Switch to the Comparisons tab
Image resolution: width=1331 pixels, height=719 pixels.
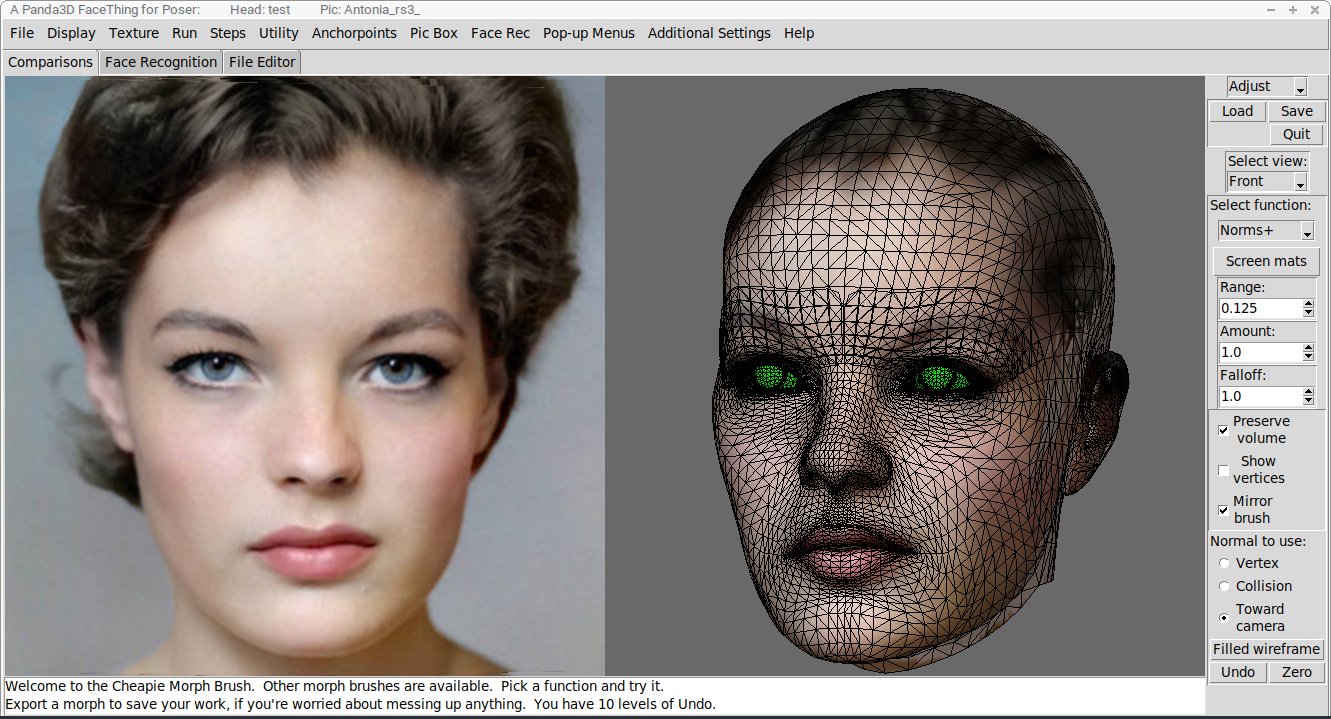(50, 62)
